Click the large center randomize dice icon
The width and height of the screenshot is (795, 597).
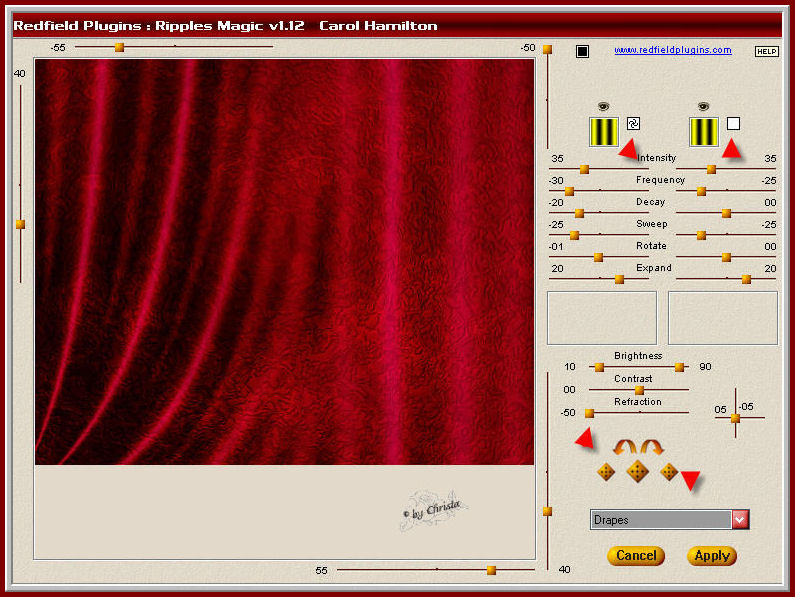pos(637,472)
